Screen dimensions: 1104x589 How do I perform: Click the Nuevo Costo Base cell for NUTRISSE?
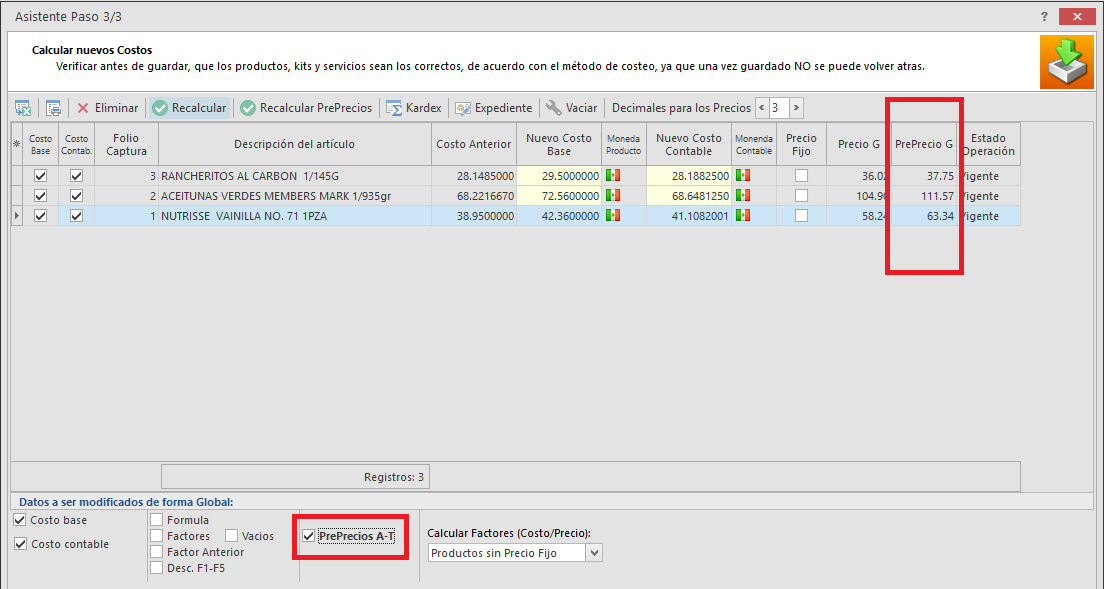pyautogui.click(x=559, y=216)
